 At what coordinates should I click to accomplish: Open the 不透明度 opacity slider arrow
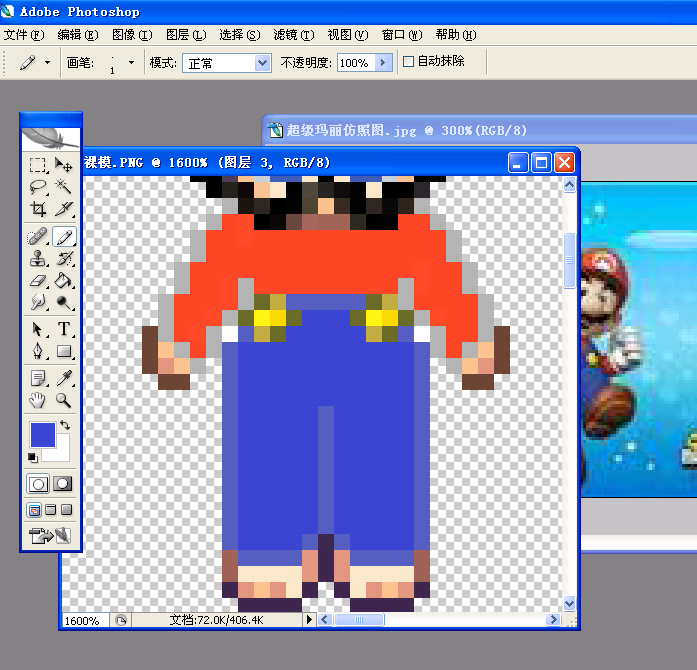coord(383,63)
